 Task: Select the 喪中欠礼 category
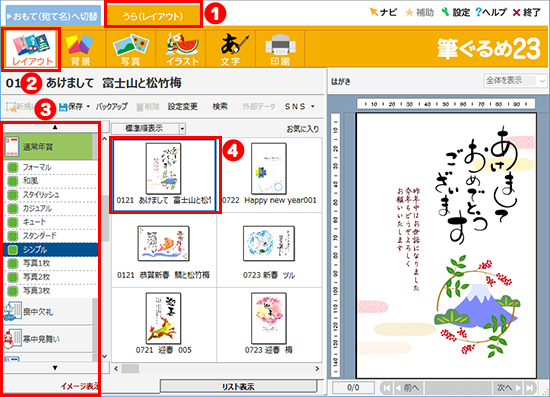48,311
